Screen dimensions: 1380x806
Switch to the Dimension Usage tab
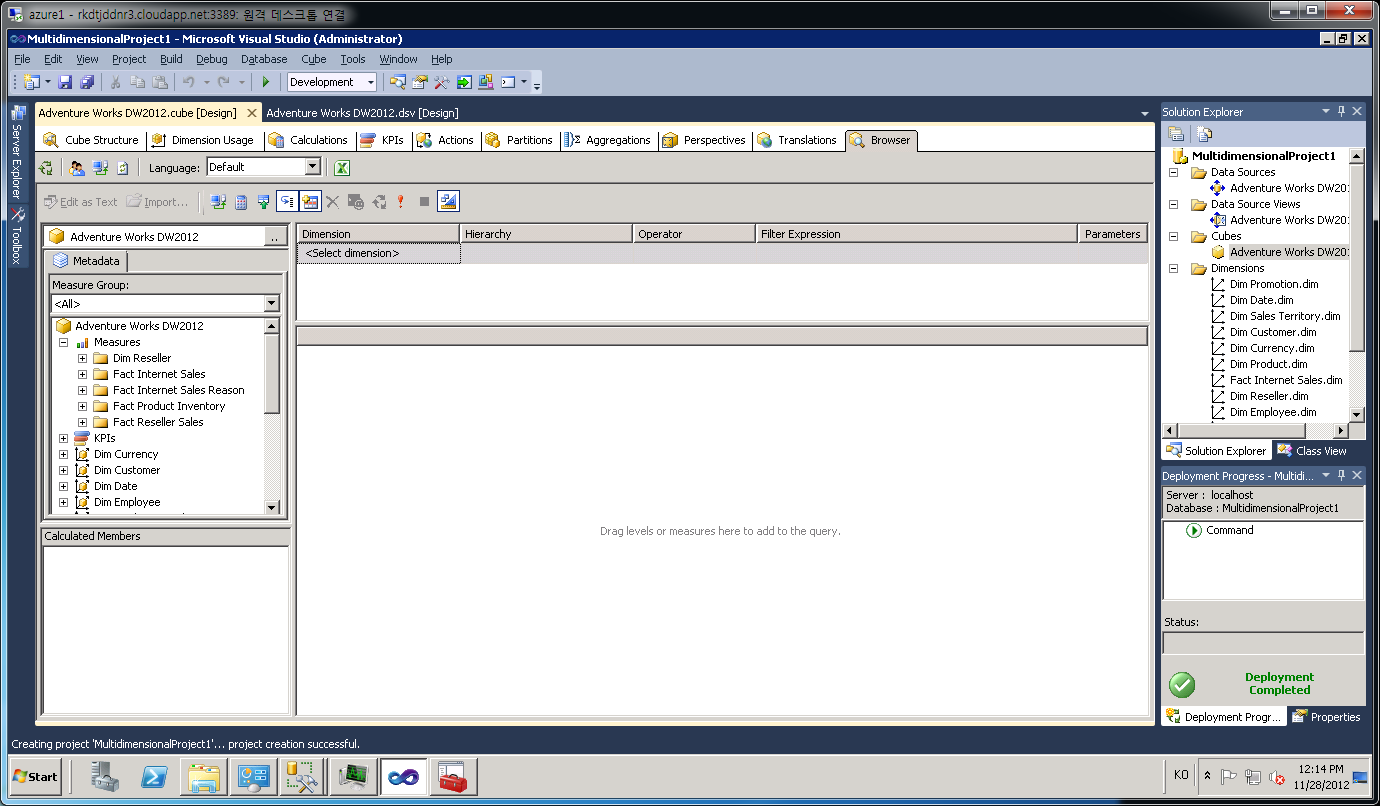tap(203, 140)
